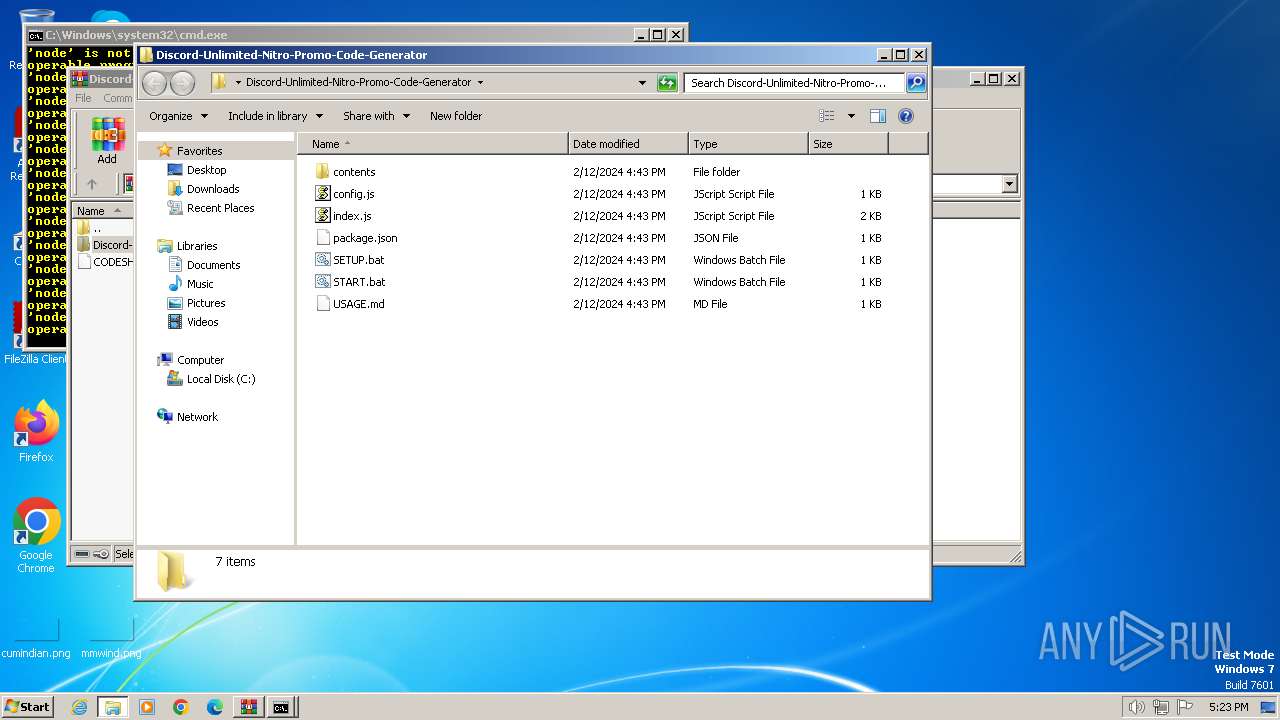Image resolution: width=1280 pixels, height=720 pixels.
Task: Sort files by Name column header
Action: tap(432, 144)
